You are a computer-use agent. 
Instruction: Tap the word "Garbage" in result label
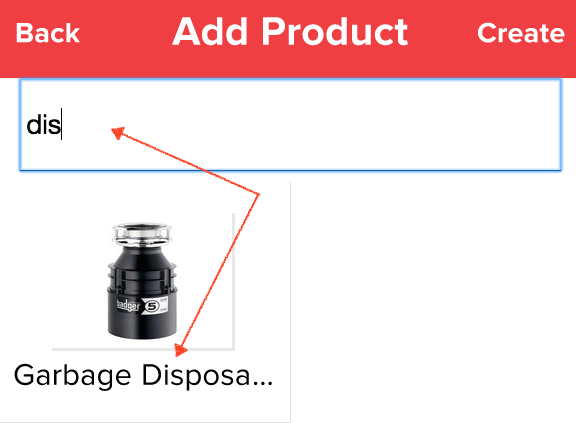tap(72, 376)
